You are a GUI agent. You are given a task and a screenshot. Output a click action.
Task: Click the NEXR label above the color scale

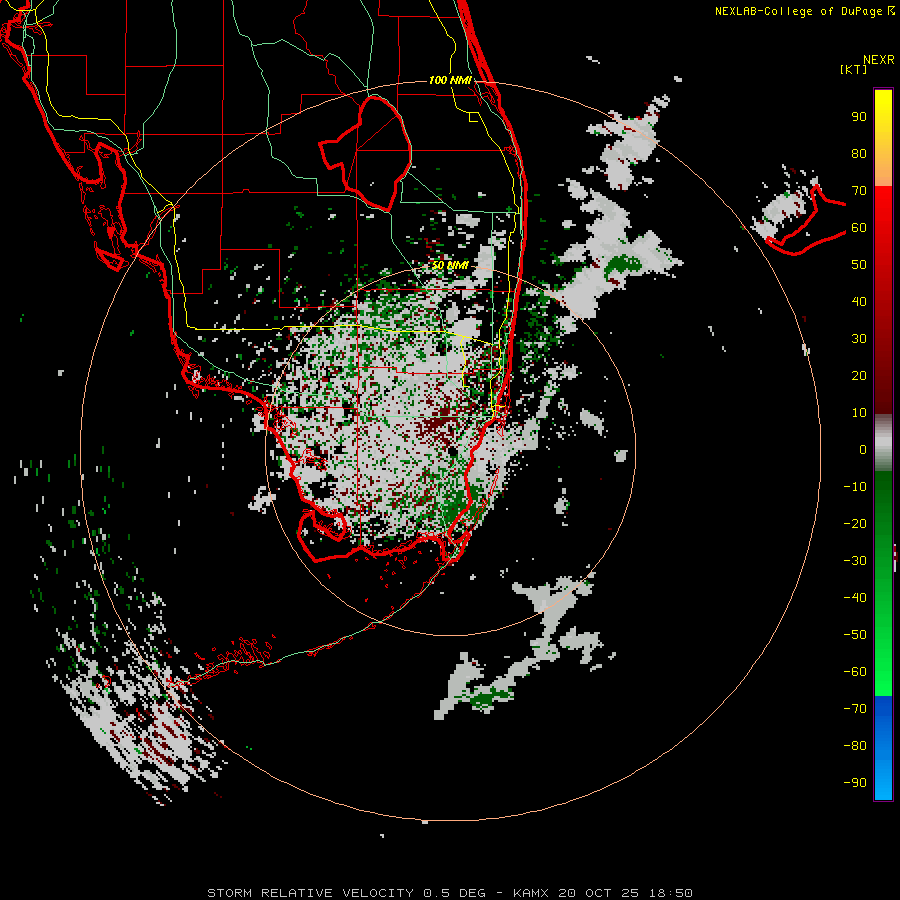(x=878, y=60)
